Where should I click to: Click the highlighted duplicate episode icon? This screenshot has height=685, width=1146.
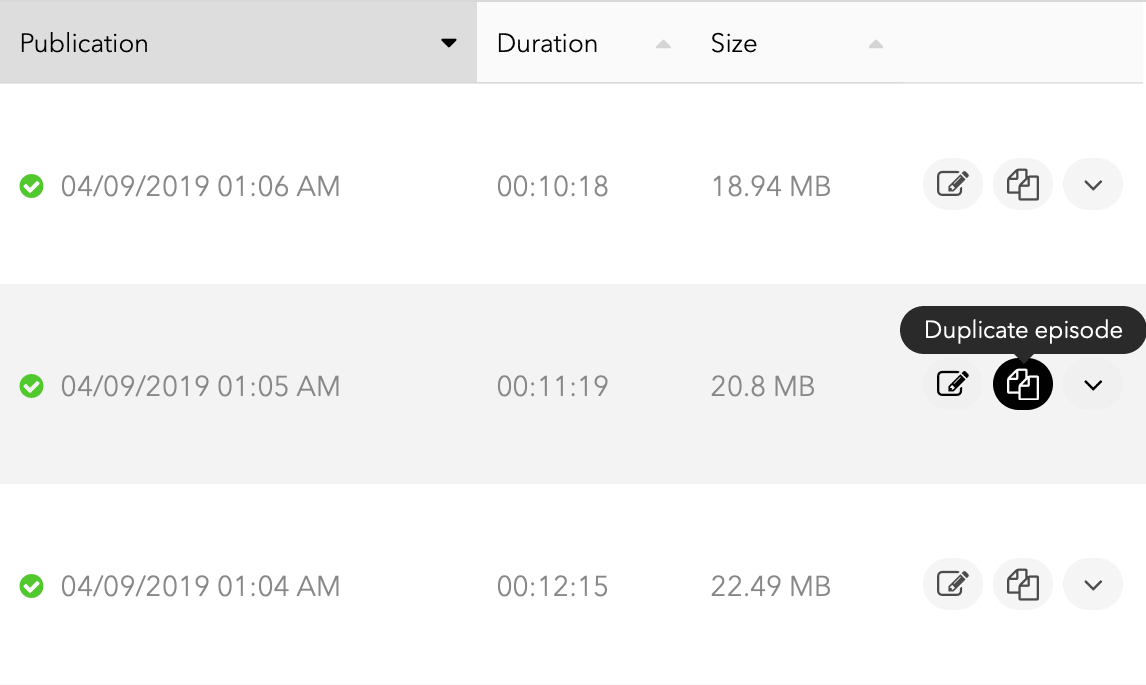(1022, 384)
